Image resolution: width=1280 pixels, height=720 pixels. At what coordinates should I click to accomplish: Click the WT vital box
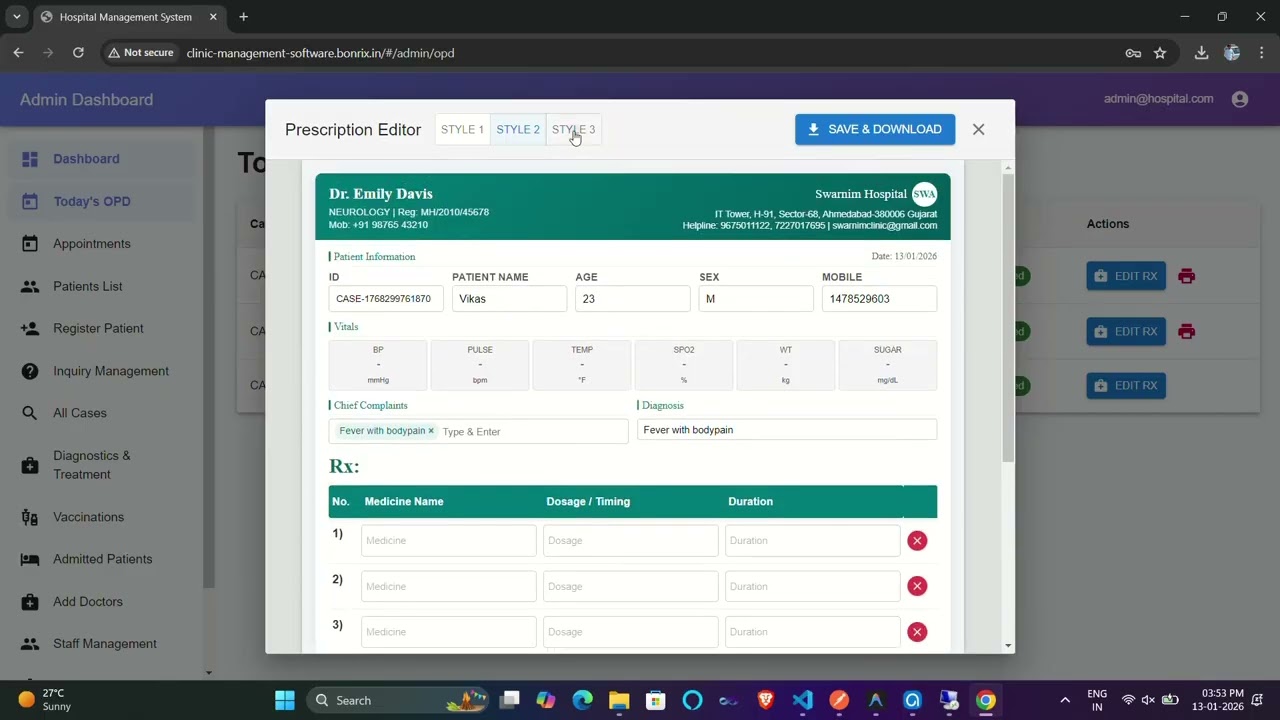(x=786, y=365)
